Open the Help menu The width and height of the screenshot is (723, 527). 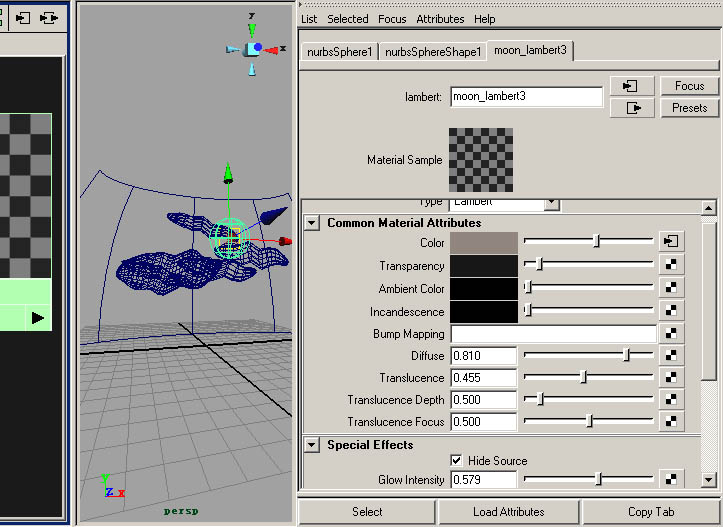[x=485, y=19]
